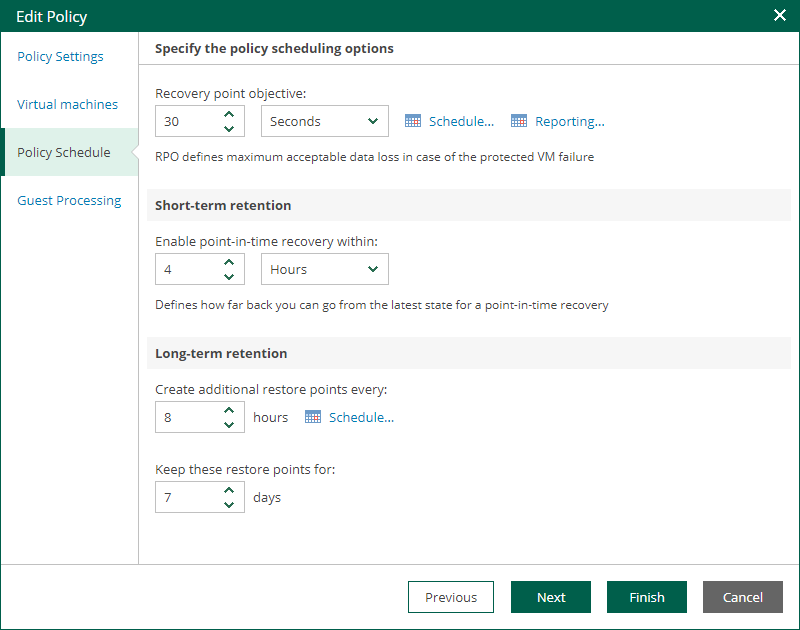800x630 pixels.
Task: Open the Policy Settings step
Action: click(x=60, y=56)
